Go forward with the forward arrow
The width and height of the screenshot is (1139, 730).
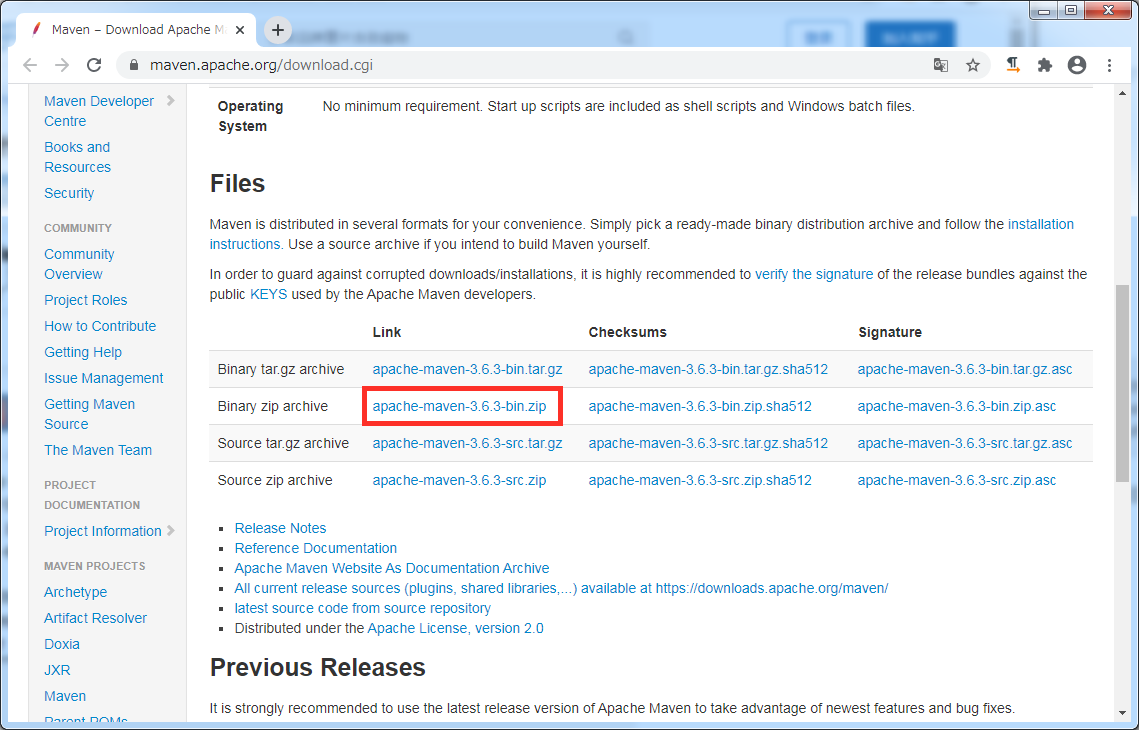tap(62, 65)
